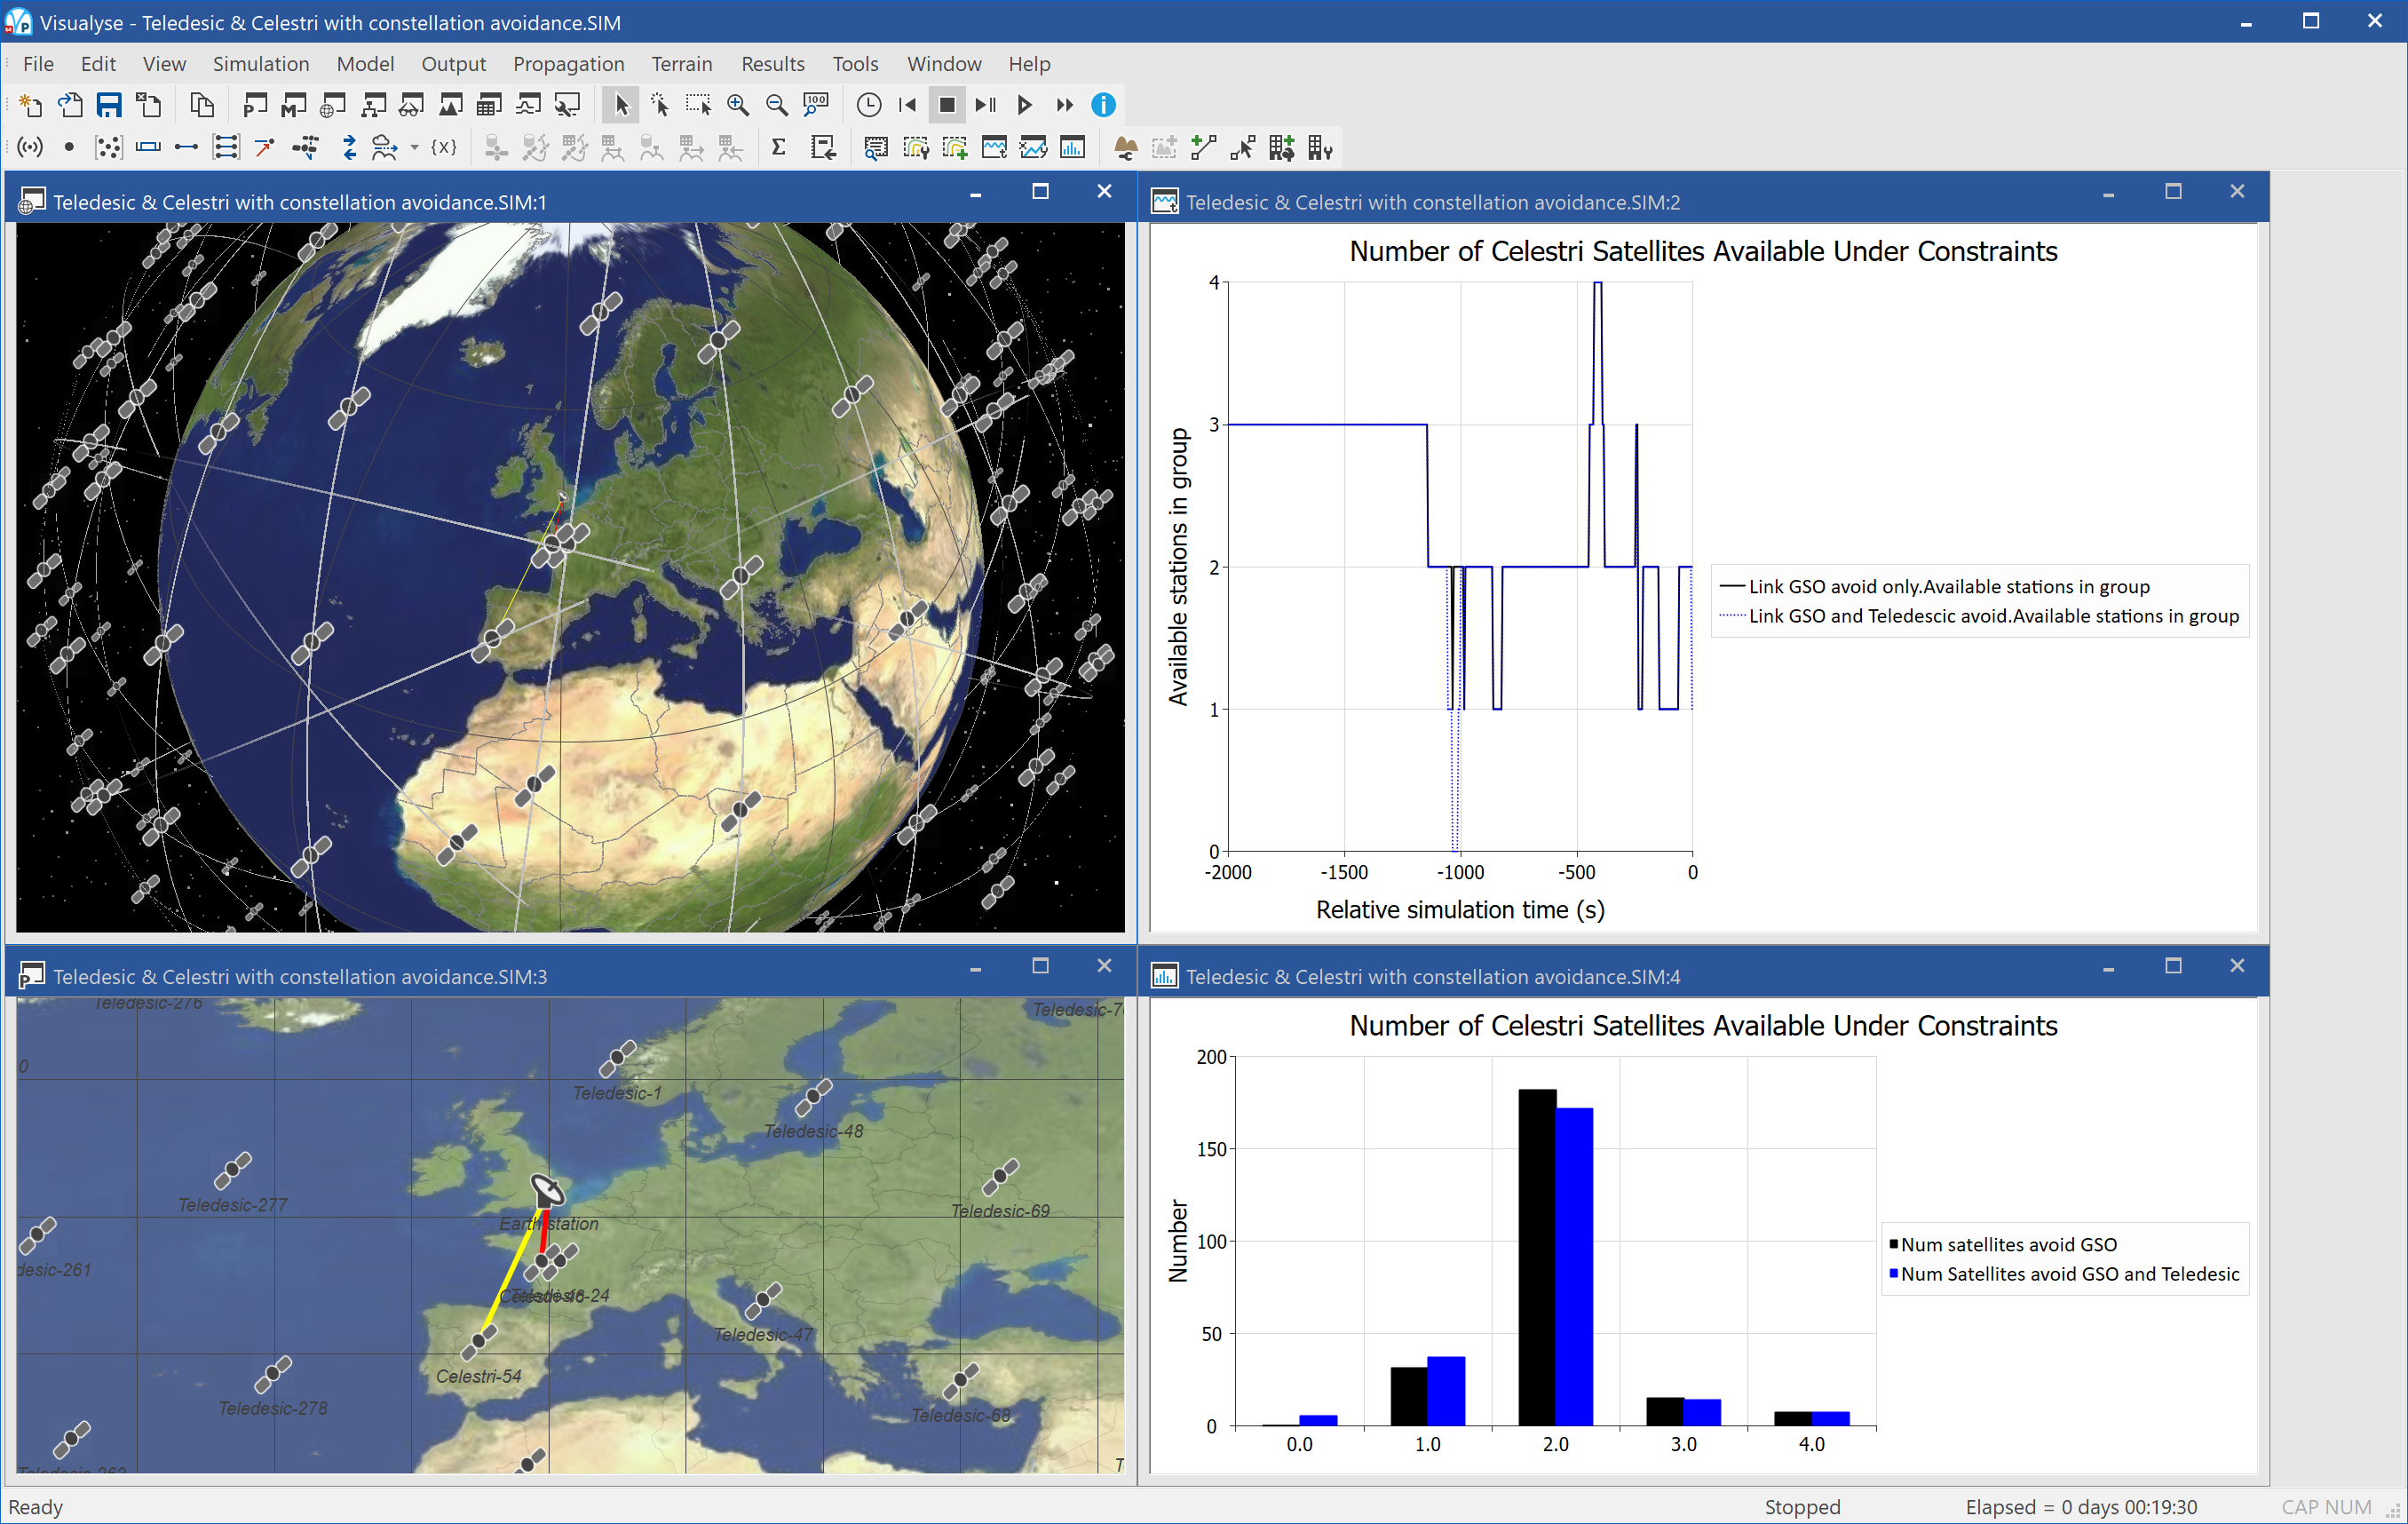The image size is (2408, 1524).
Task: Open the Terrain menu
Action: coord(682,64)
